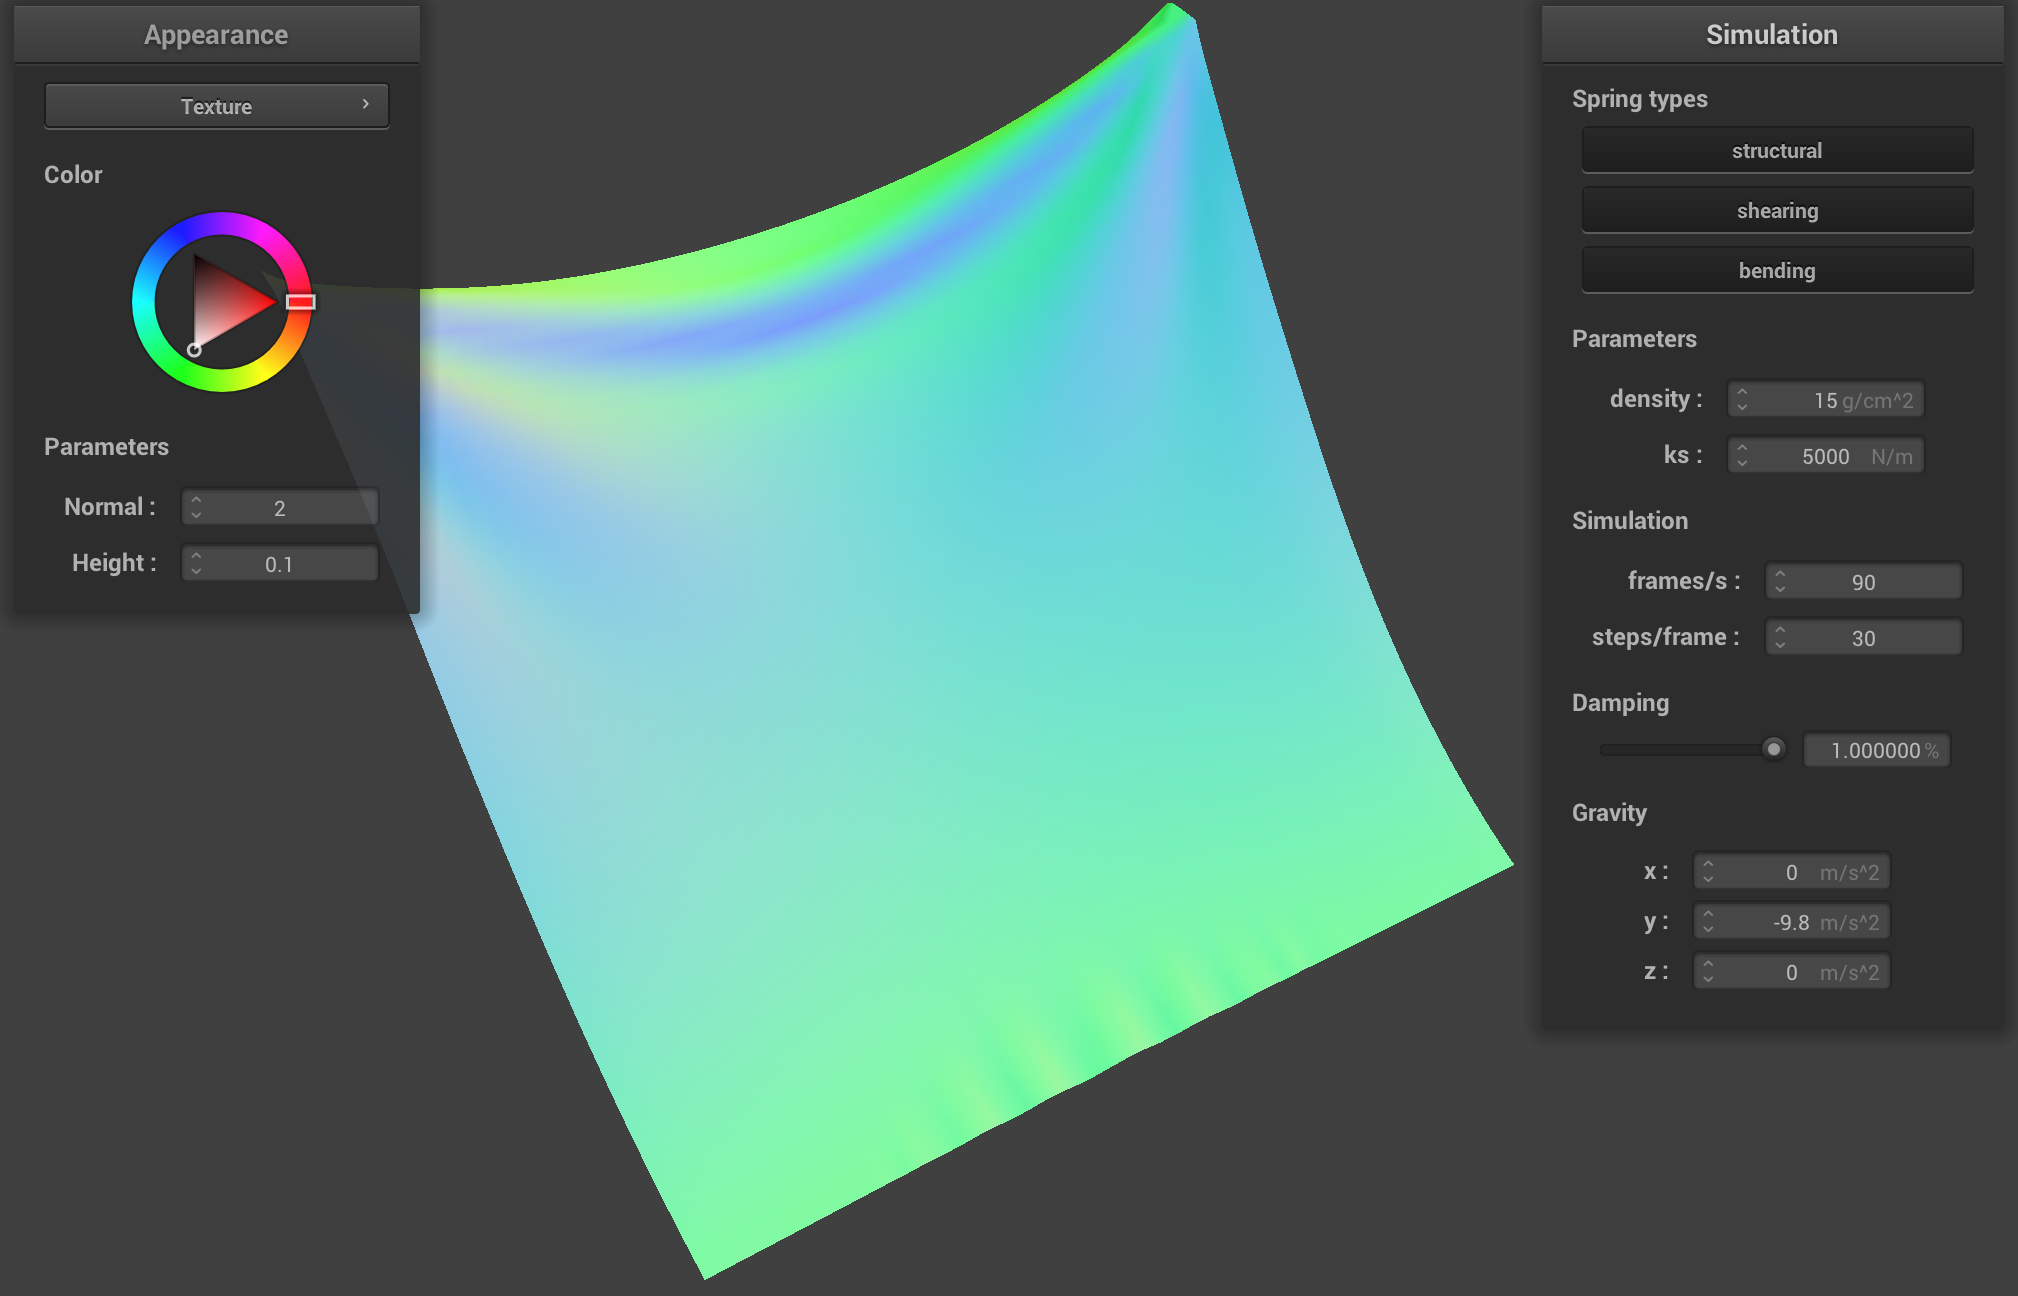Click the Appearance panel header

click(x=216, y=35)
